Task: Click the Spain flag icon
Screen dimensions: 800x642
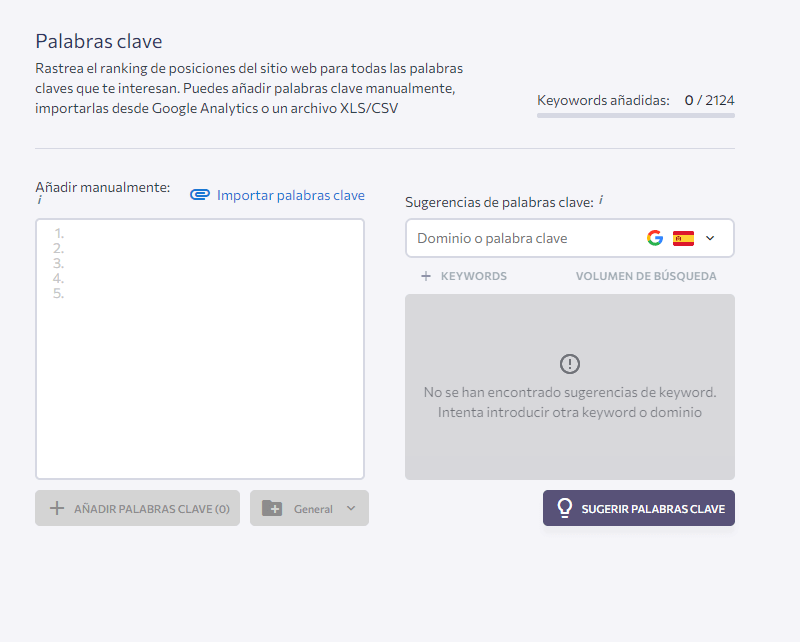Action: click(683, 238)
